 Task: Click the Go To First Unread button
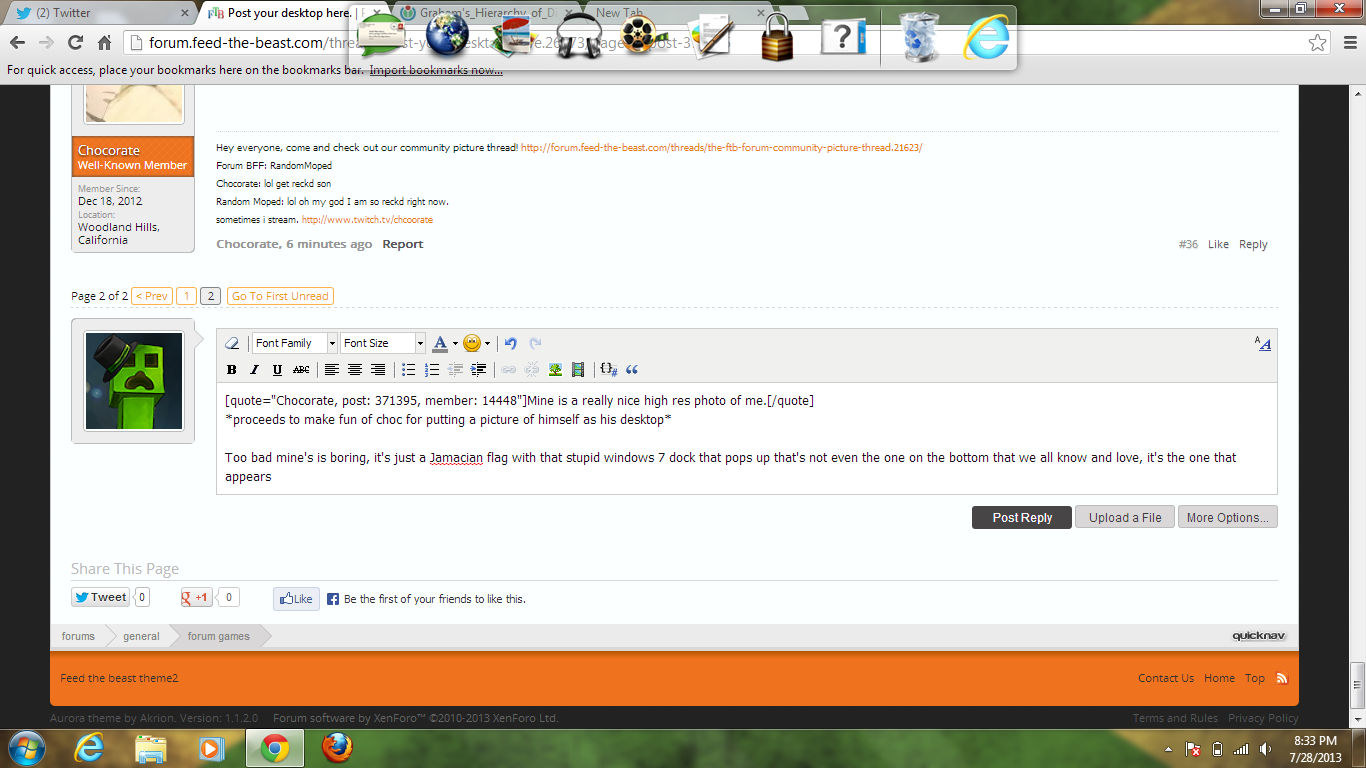click(280, 296)
